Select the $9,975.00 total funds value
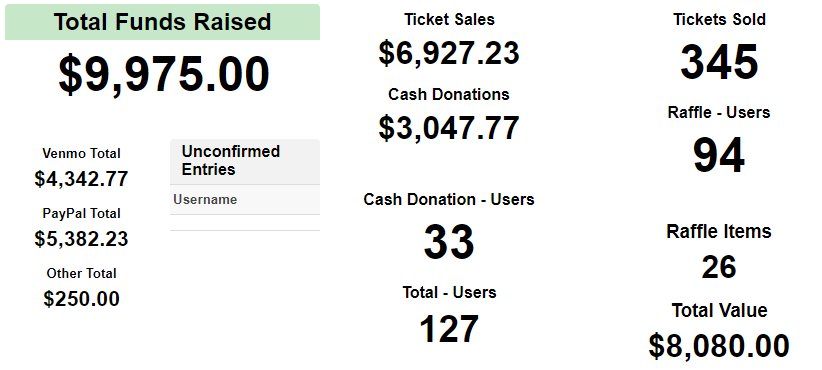 [164, 74]
